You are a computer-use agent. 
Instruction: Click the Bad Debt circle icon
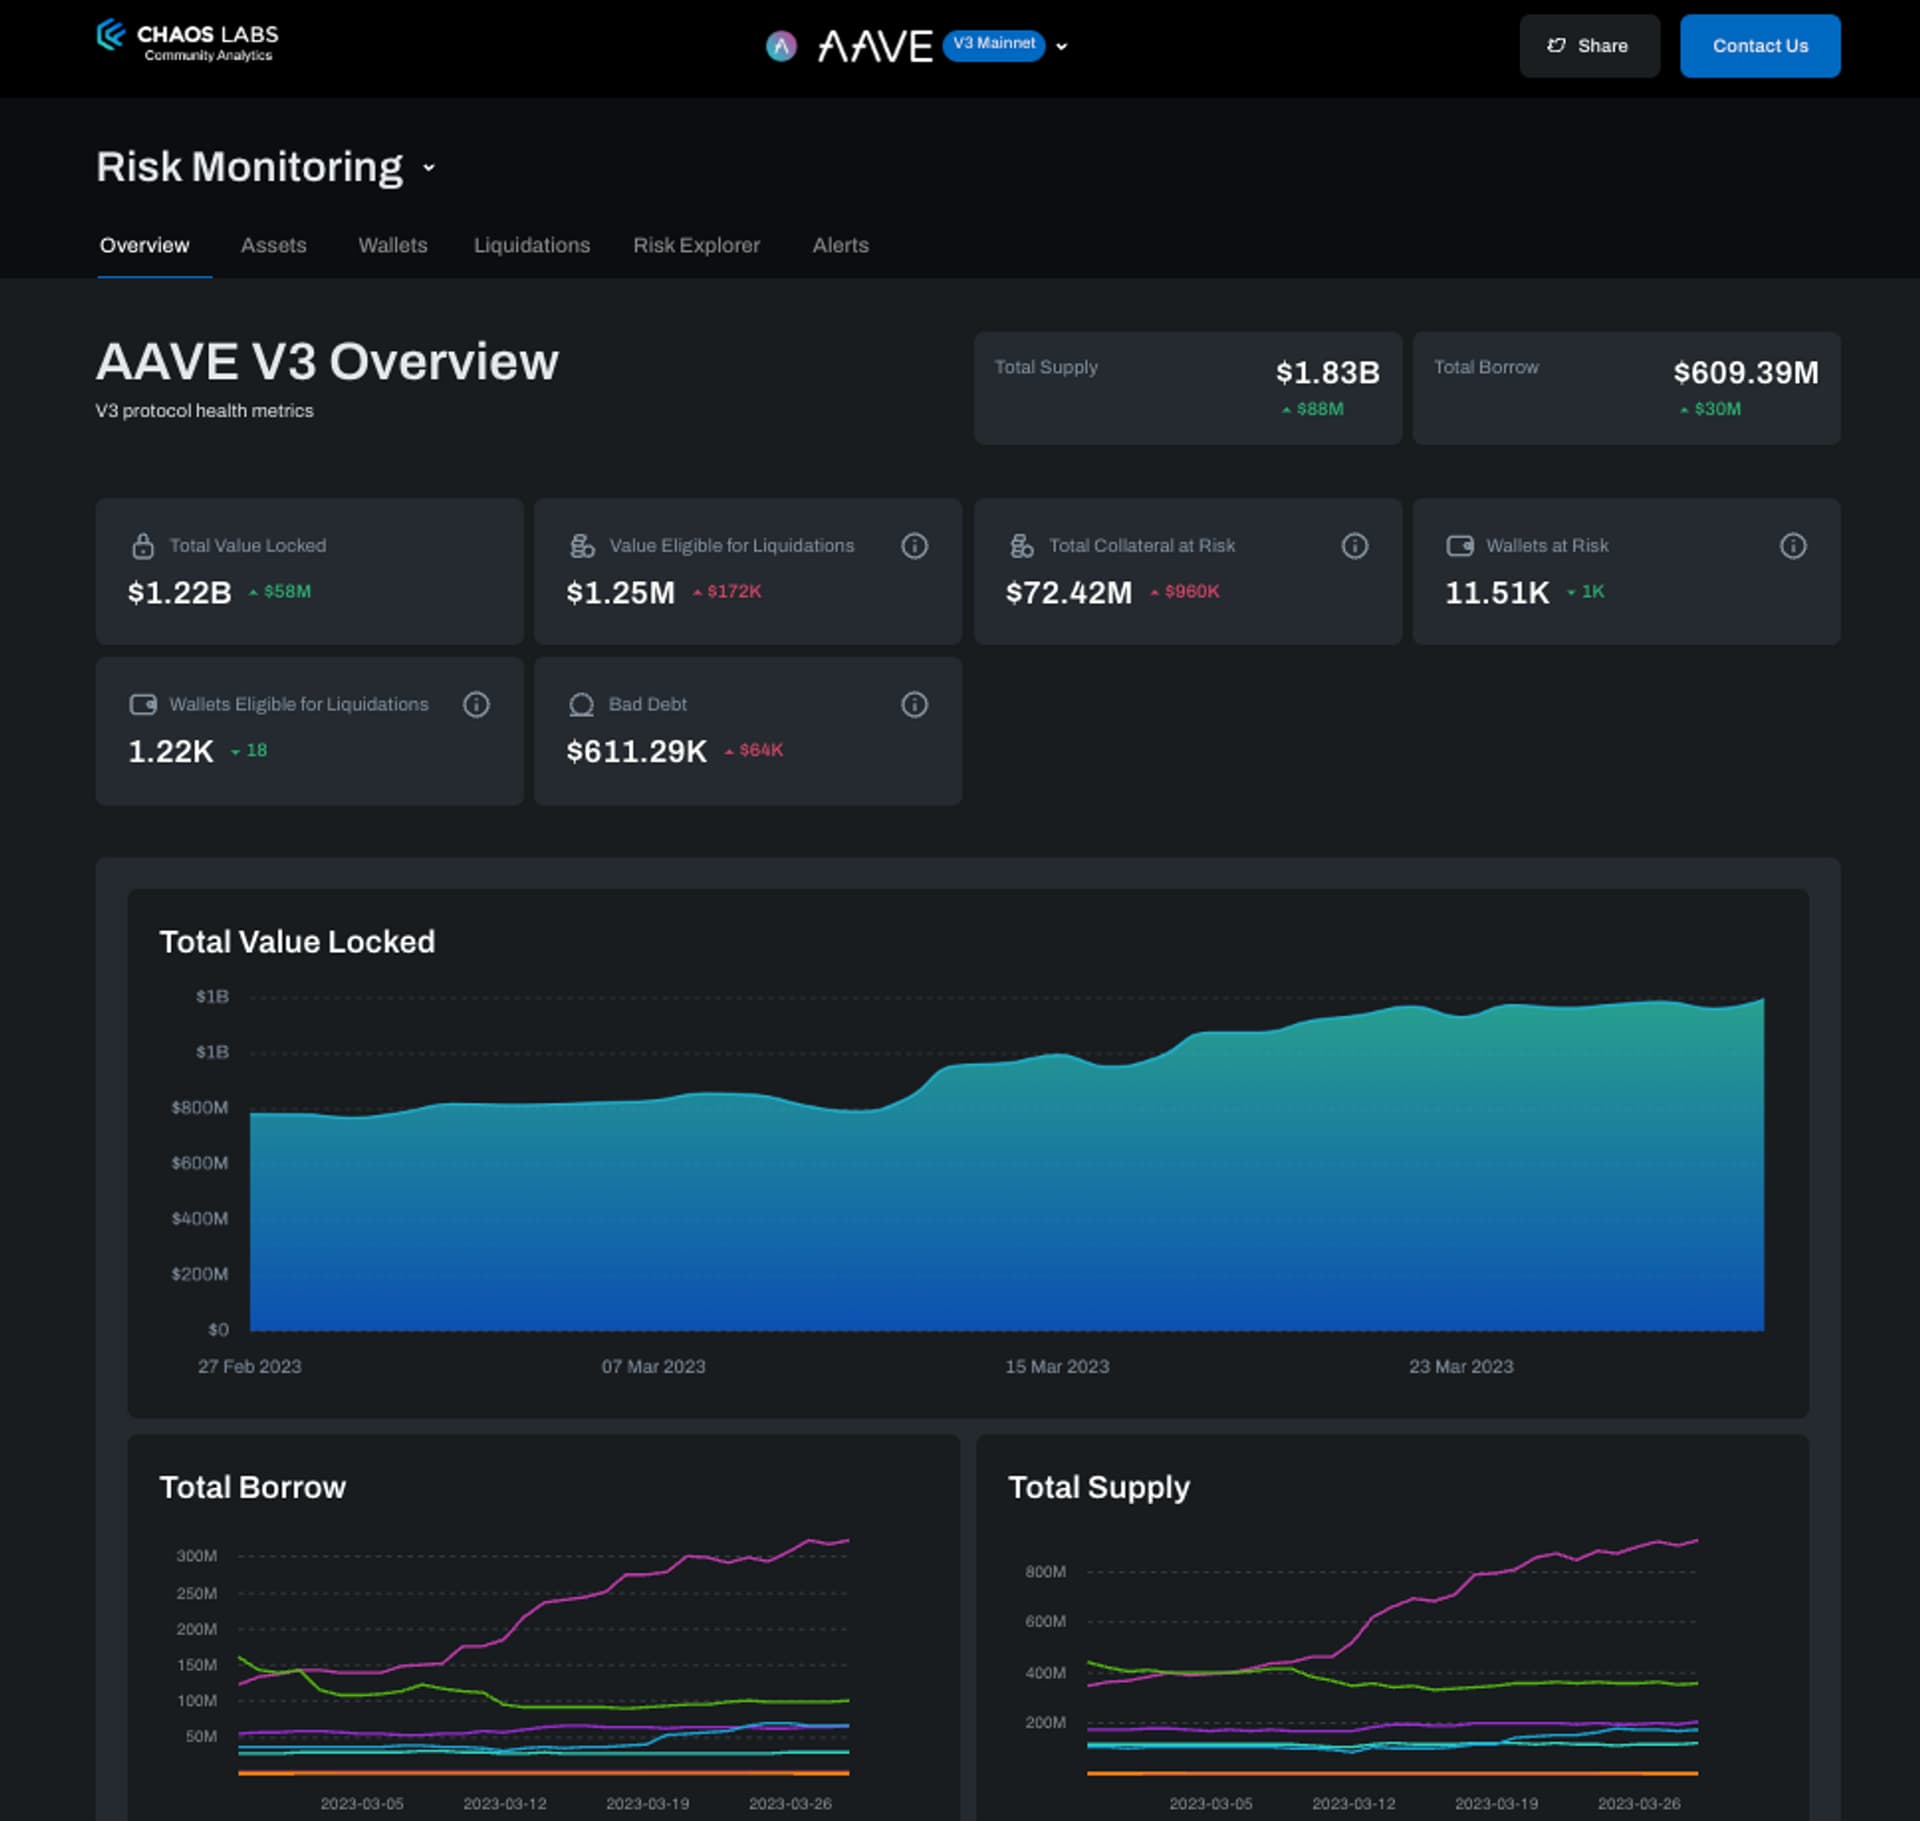581,705
